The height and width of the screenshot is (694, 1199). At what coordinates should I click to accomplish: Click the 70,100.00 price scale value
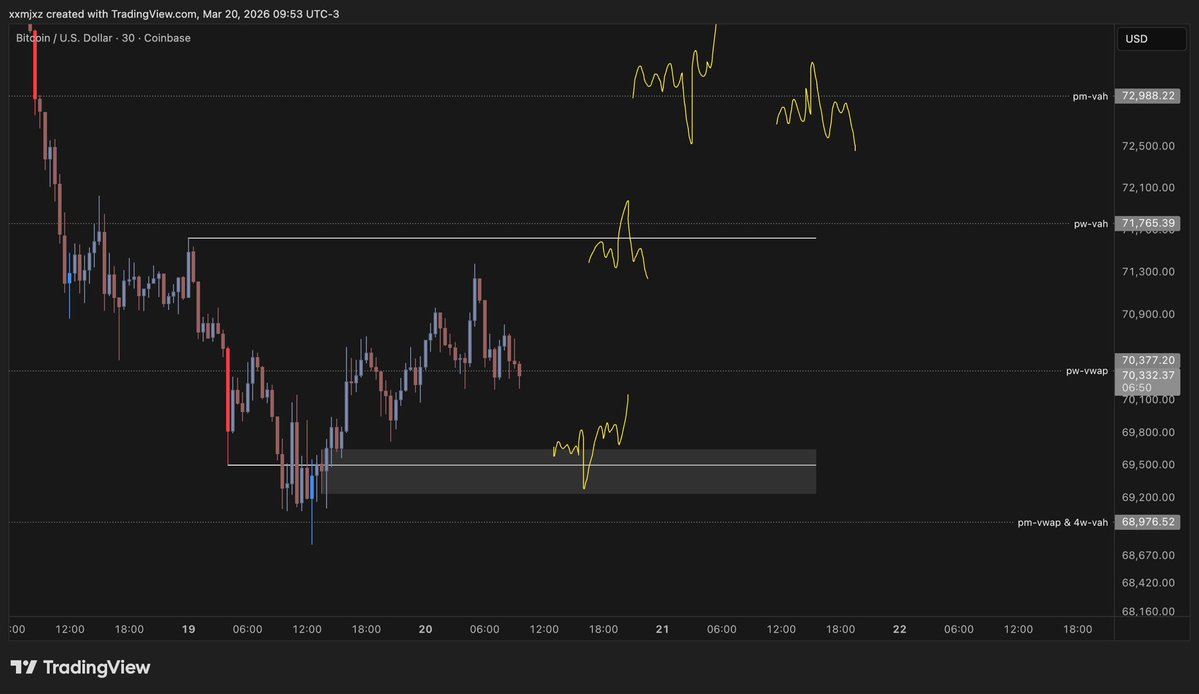point(1148,400)
